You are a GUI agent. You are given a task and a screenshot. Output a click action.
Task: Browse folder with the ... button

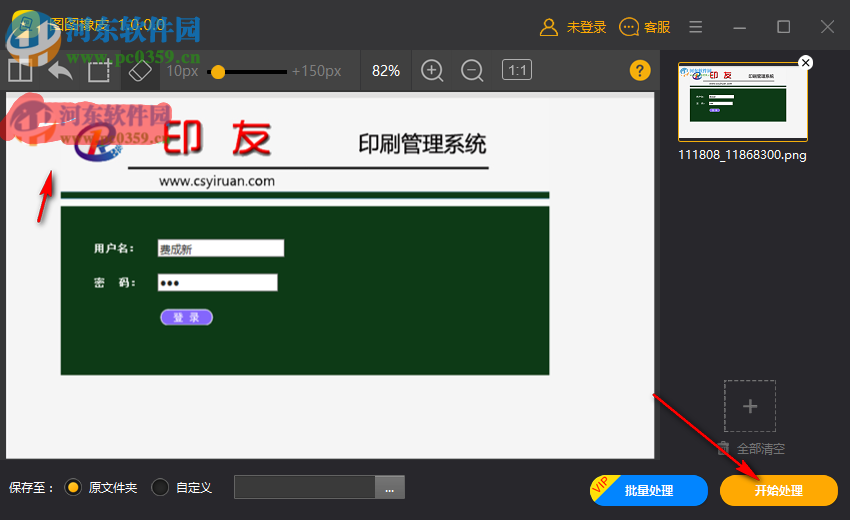click(x=390, y=487)
